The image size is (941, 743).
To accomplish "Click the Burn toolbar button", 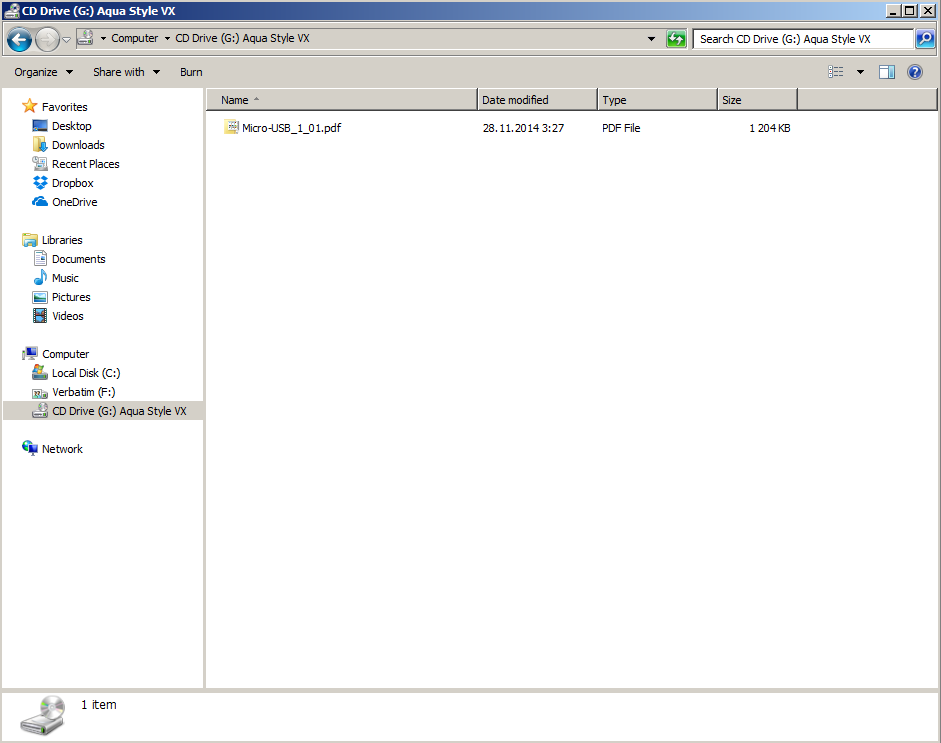I will coord(191,72).
